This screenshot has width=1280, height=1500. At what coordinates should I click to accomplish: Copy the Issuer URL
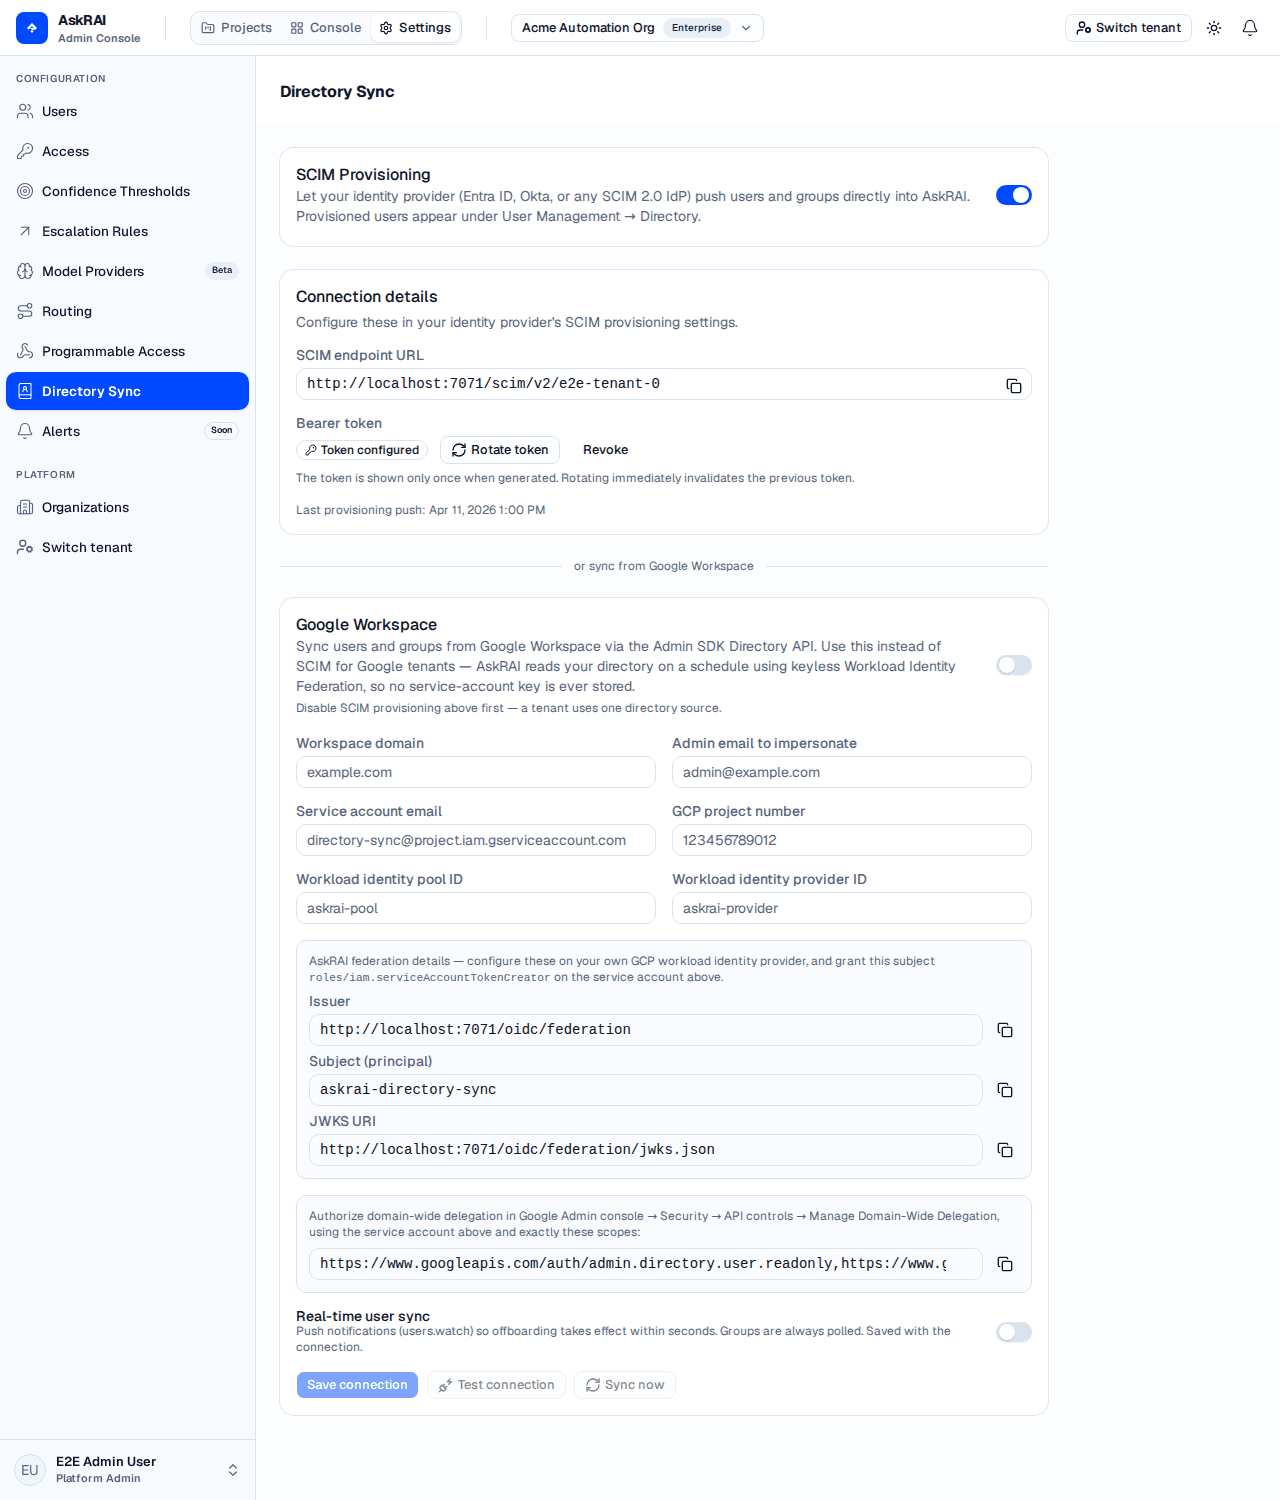[x=1005, y=1030]
